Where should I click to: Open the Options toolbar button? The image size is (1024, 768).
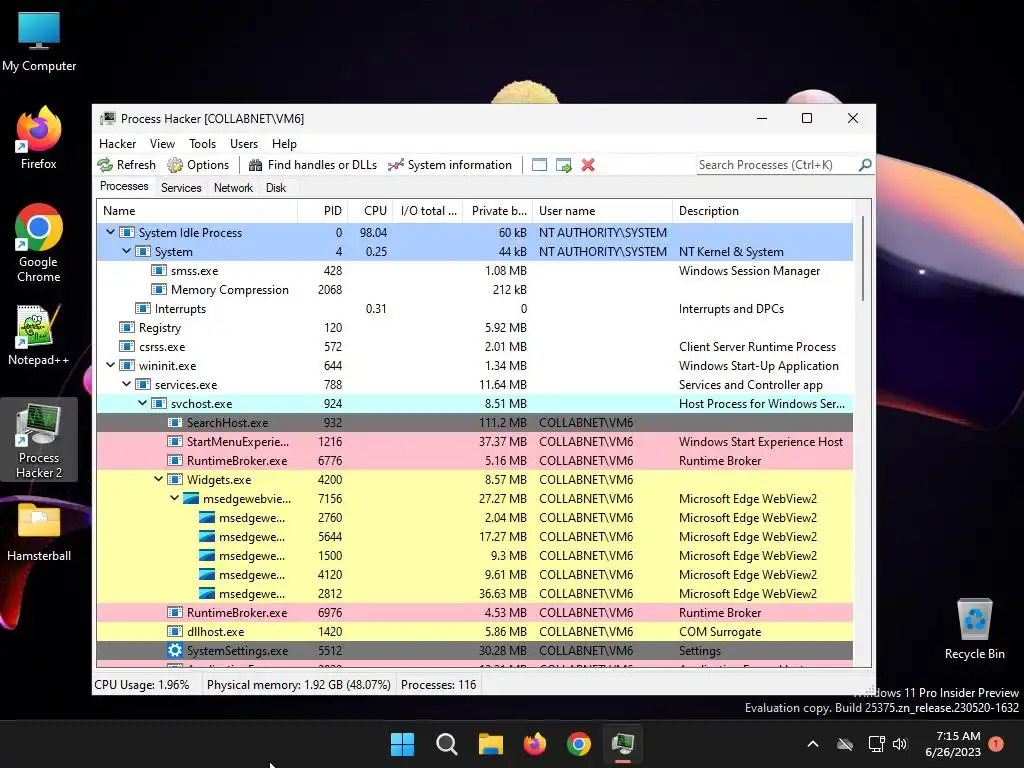(x=199, y=165)
